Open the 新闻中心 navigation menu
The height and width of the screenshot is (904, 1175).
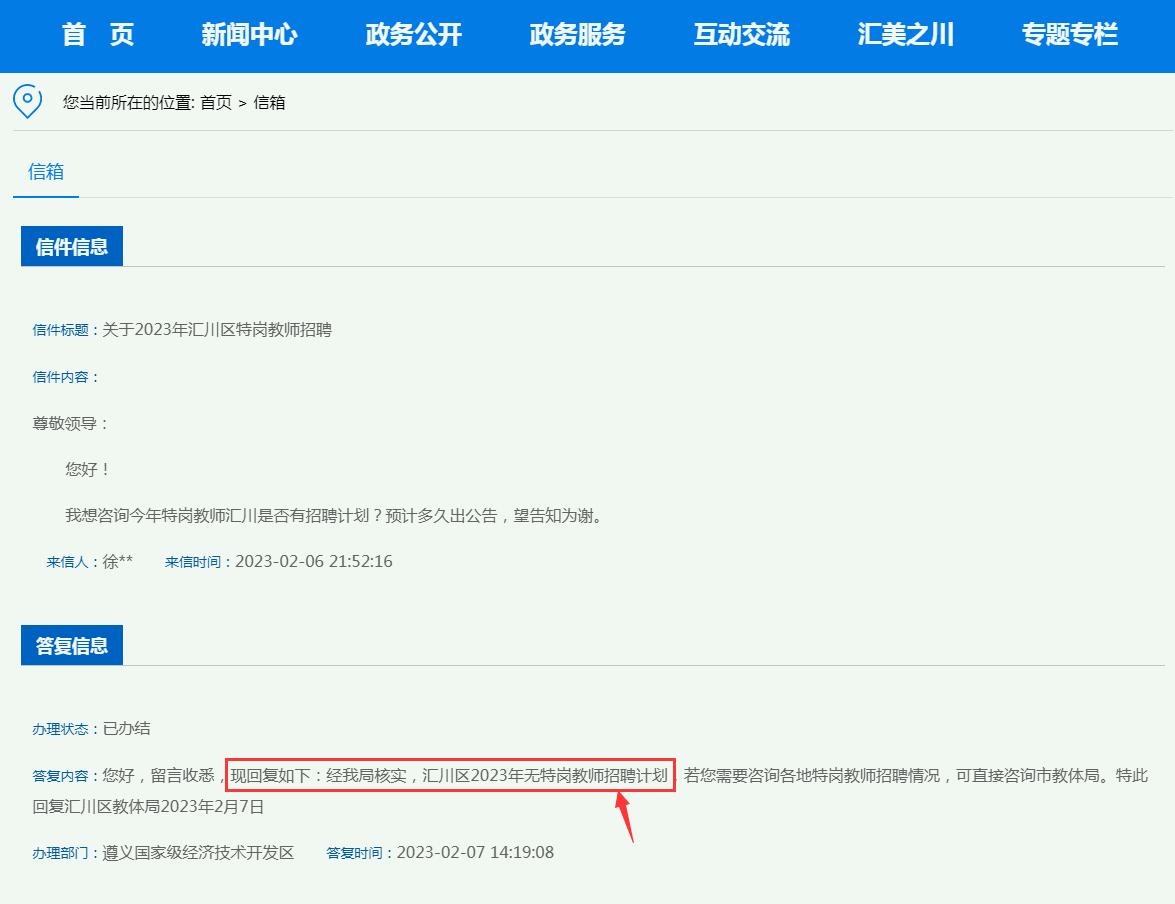(x=250, y=36)
